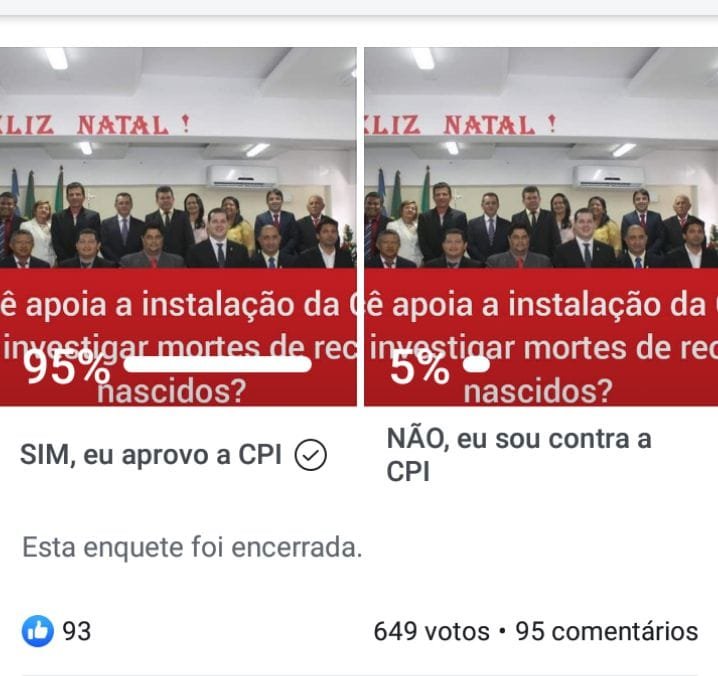
Task: Click the 95% result progress bar
Action: coord(218,365)
